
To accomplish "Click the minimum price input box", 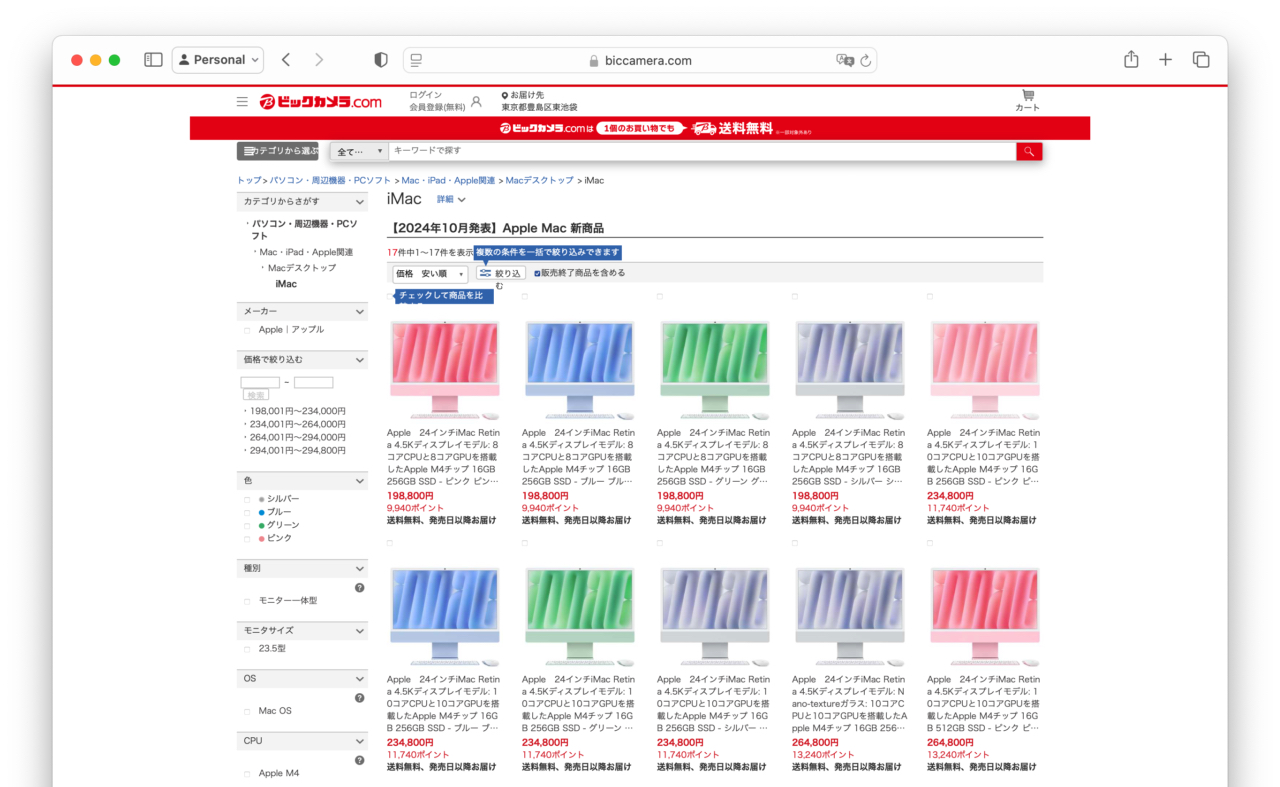I will (260, 382).
